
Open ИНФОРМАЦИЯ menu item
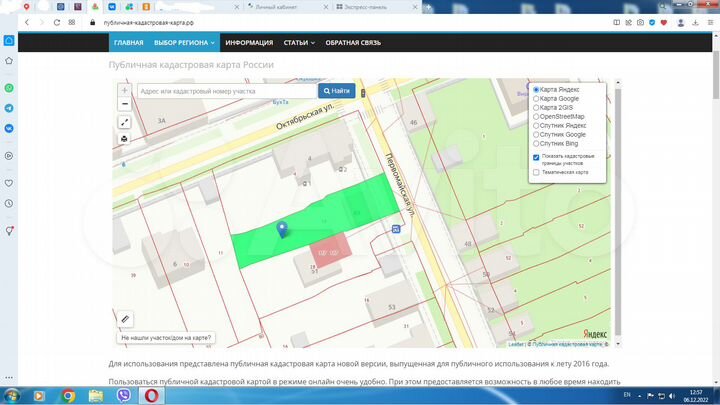click(x=249, y=43)
